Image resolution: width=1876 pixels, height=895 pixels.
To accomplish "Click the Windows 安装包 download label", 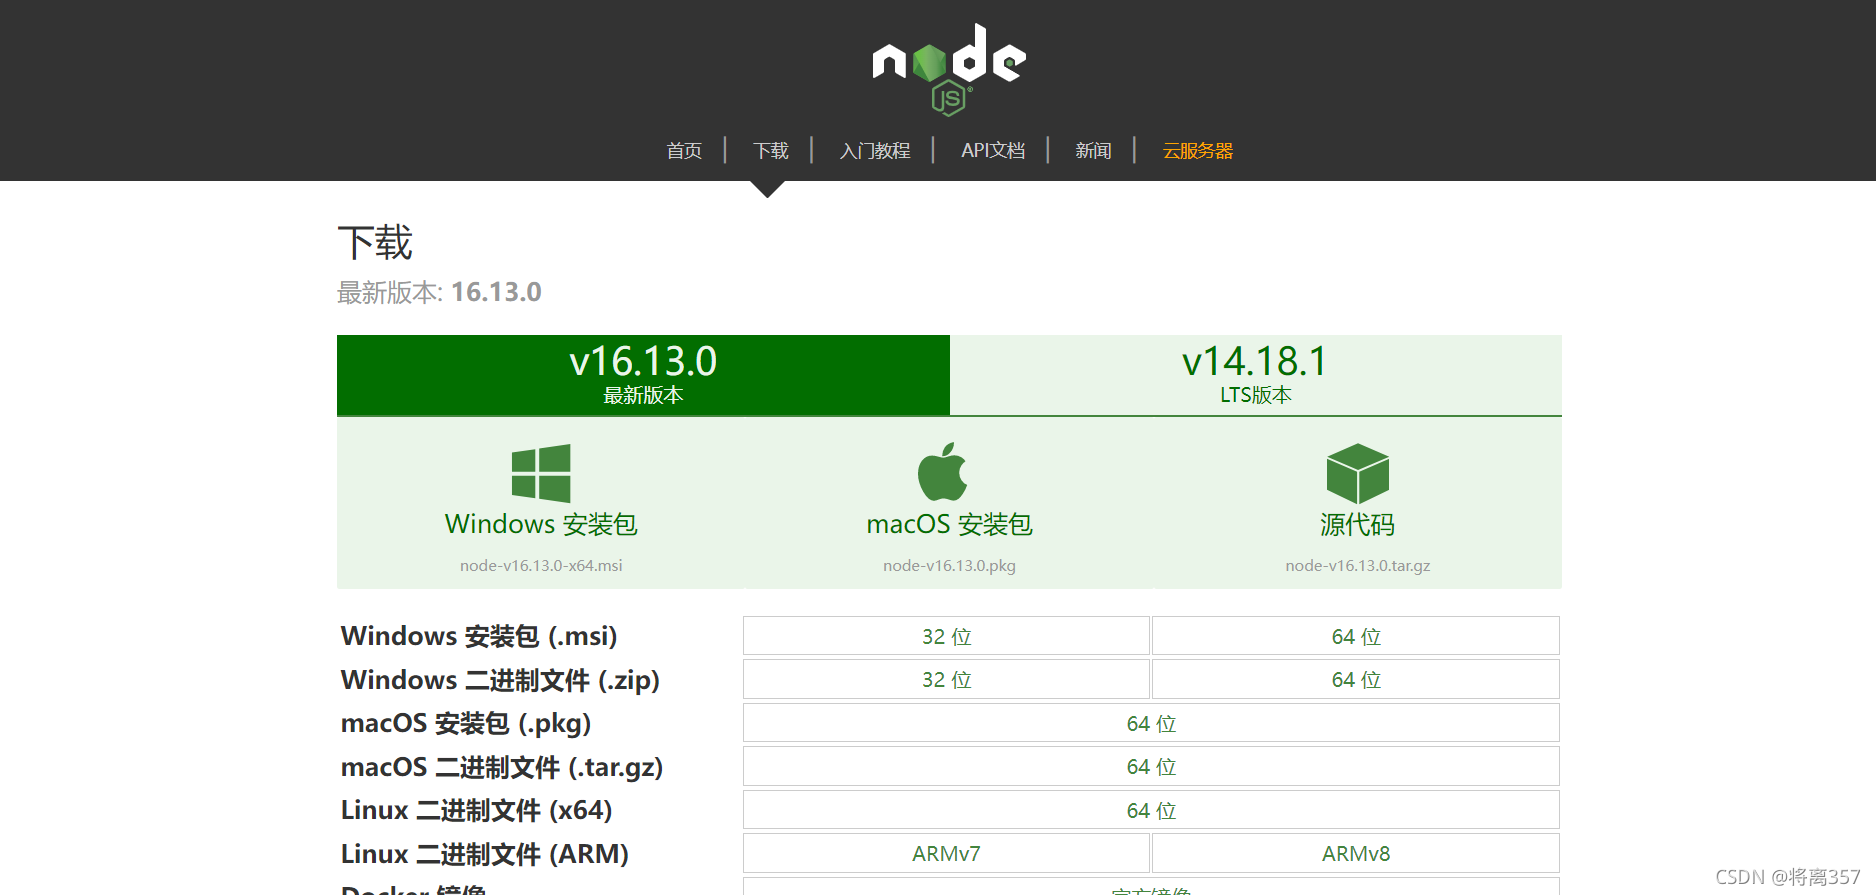I will (x=541, y=524).
